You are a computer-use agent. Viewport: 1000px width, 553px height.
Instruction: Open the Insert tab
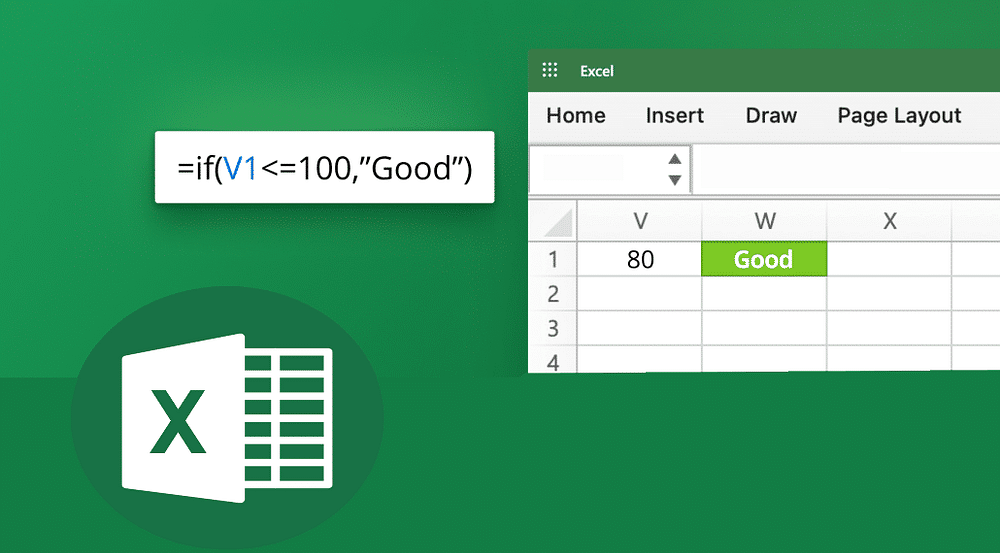click(x=675, y=116)
